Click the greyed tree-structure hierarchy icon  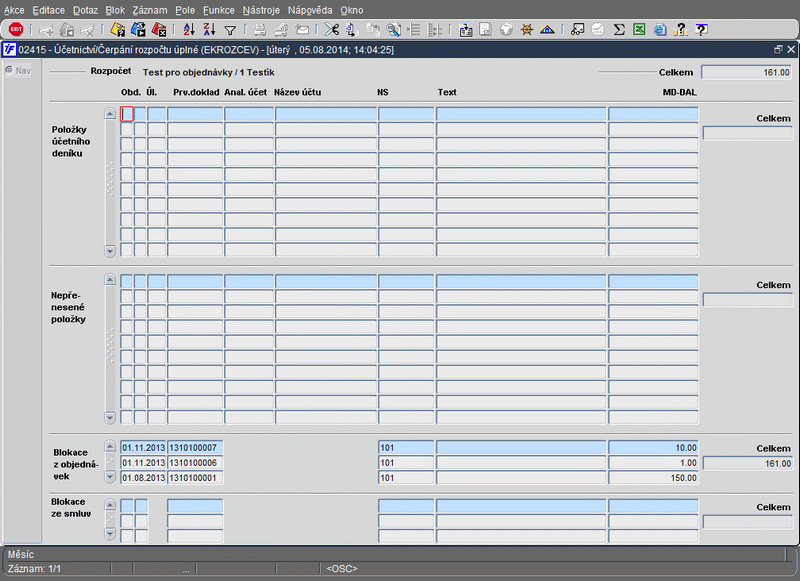[414, 30]
